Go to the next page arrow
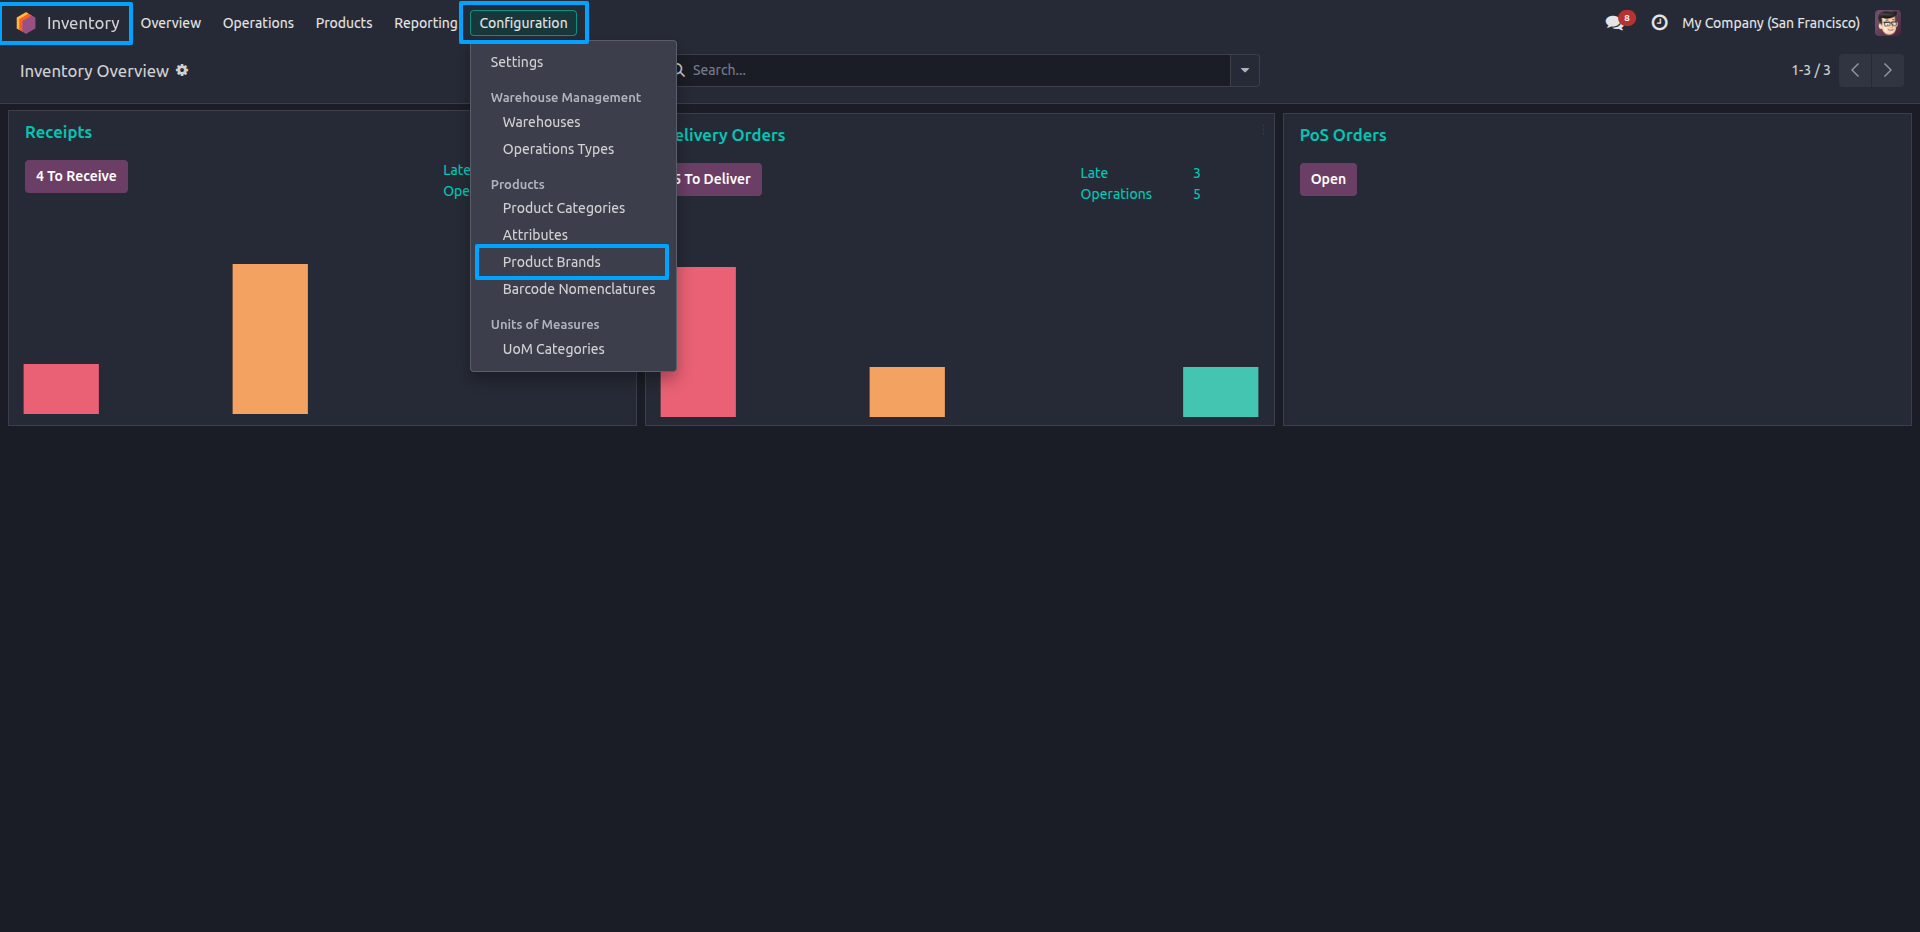Viewport: 1920px width, 932px height. click(x=1887, y=70)
